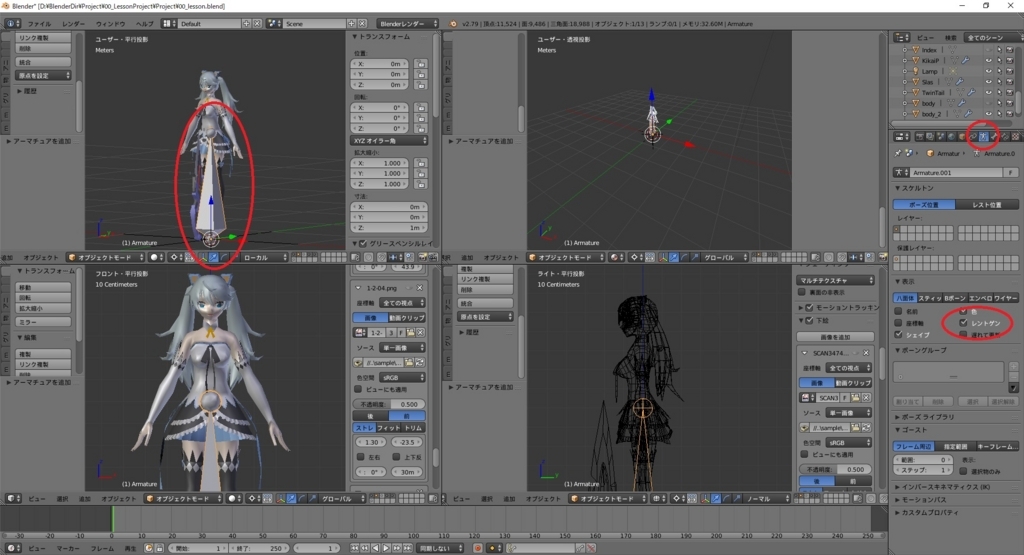The width and height of the screenshot is (1024, 555).
Task: Open the ファイル menu
Action: (40, 24)
